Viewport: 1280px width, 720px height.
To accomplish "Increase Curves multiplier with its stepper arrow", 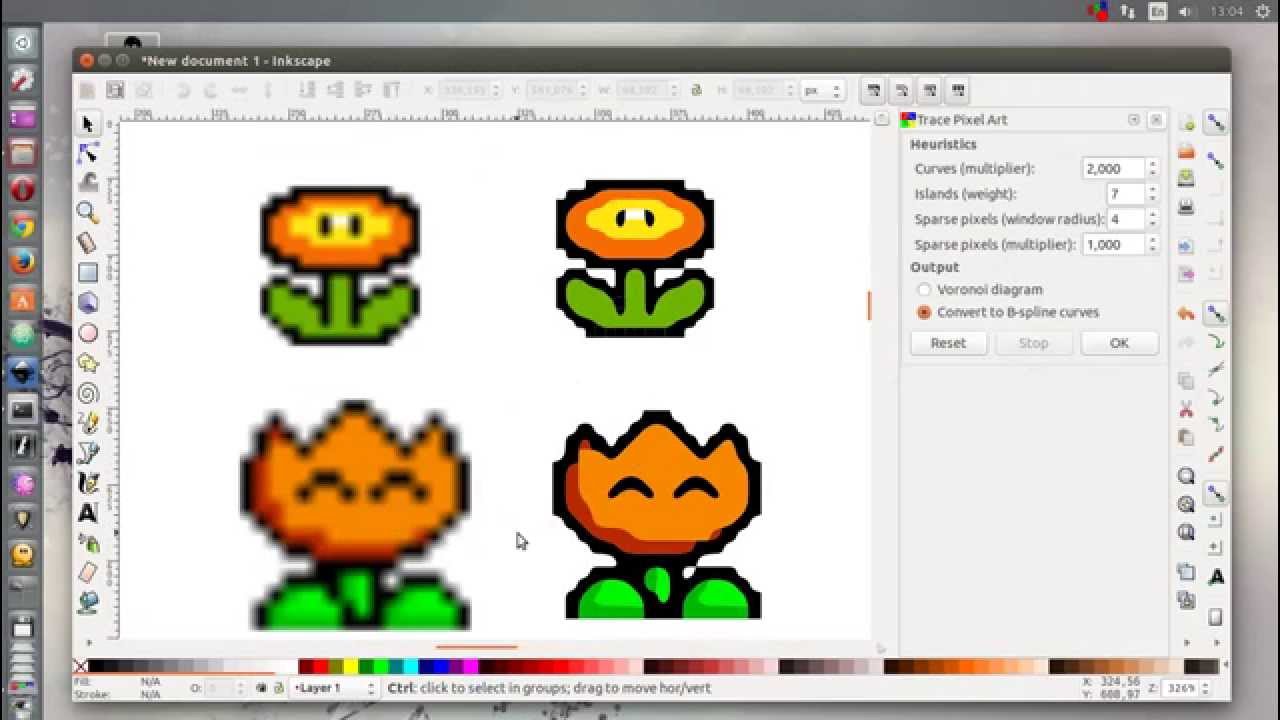I will pyautogui.click(x=1153, y=163).
